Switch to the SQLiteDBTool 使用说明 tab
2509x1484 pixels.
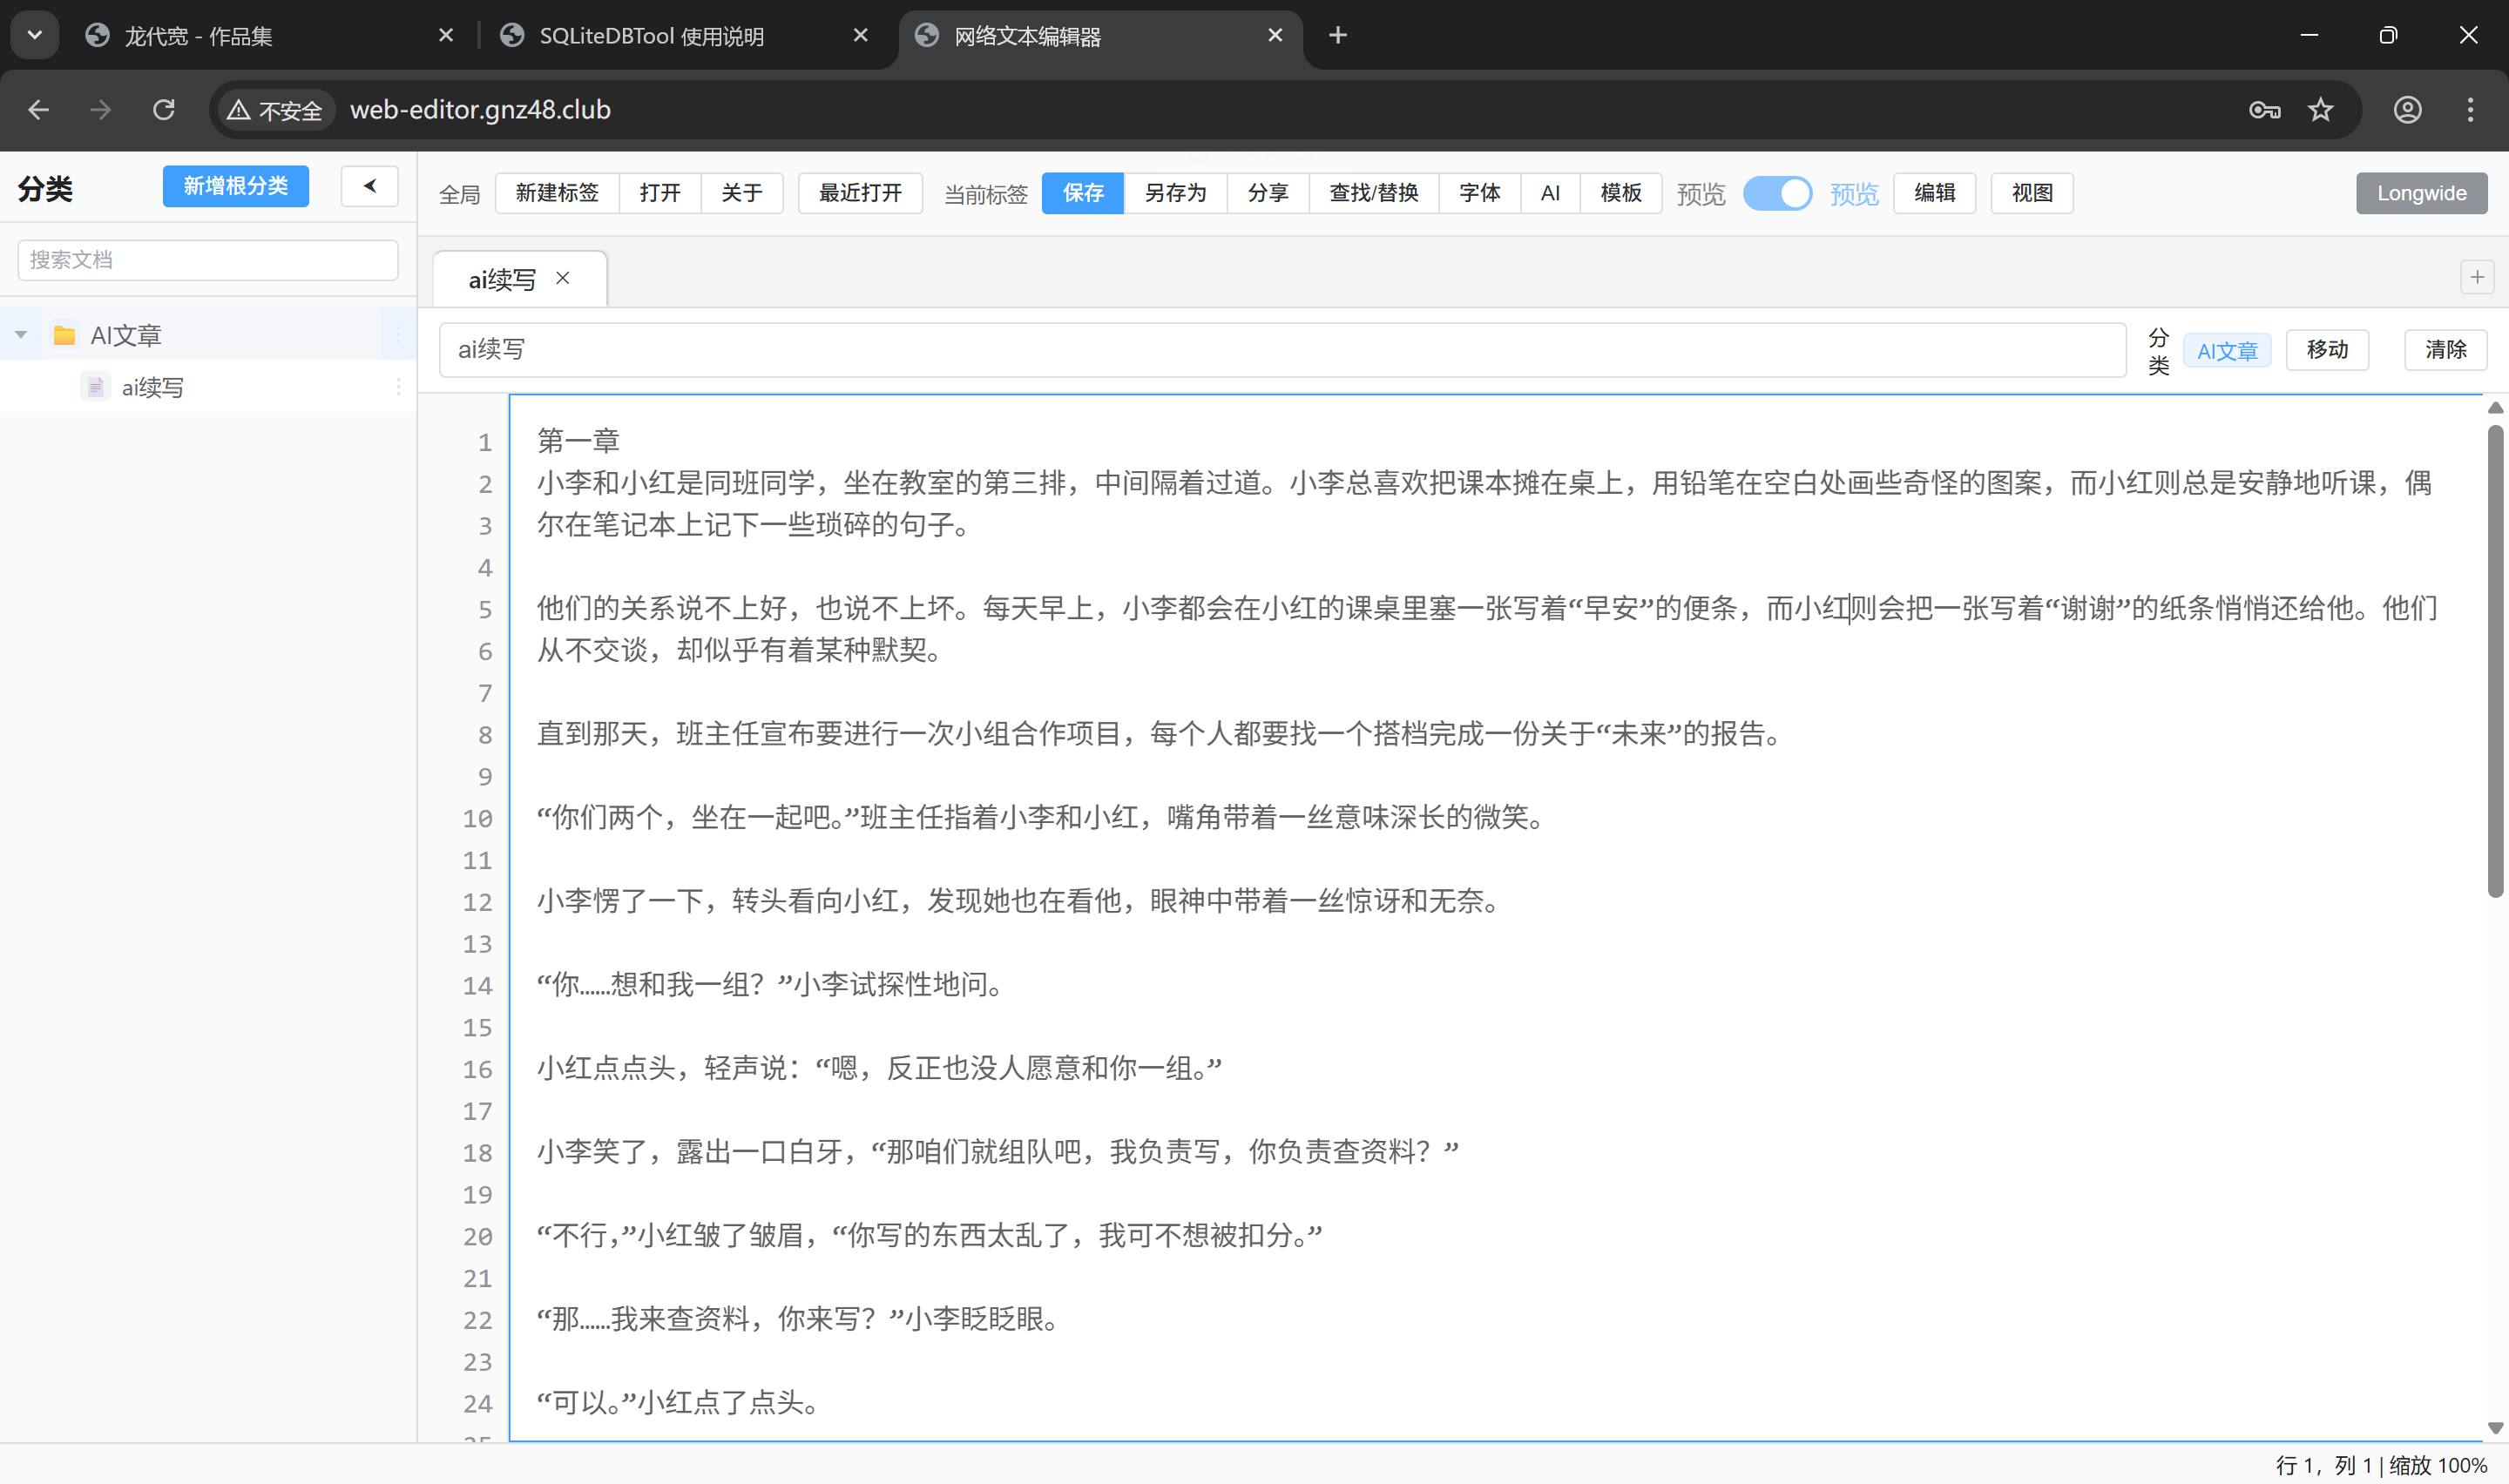pos(650,35)
